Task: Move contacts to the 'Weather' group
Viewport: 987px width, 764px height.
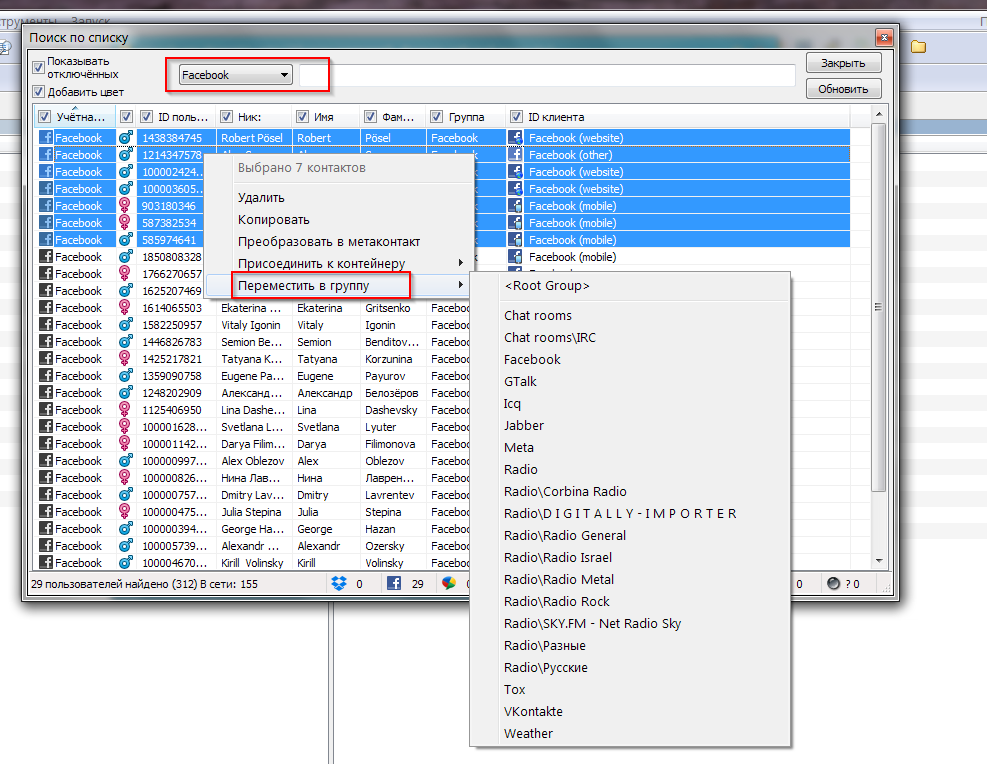Action: click(x=528, y=733)
